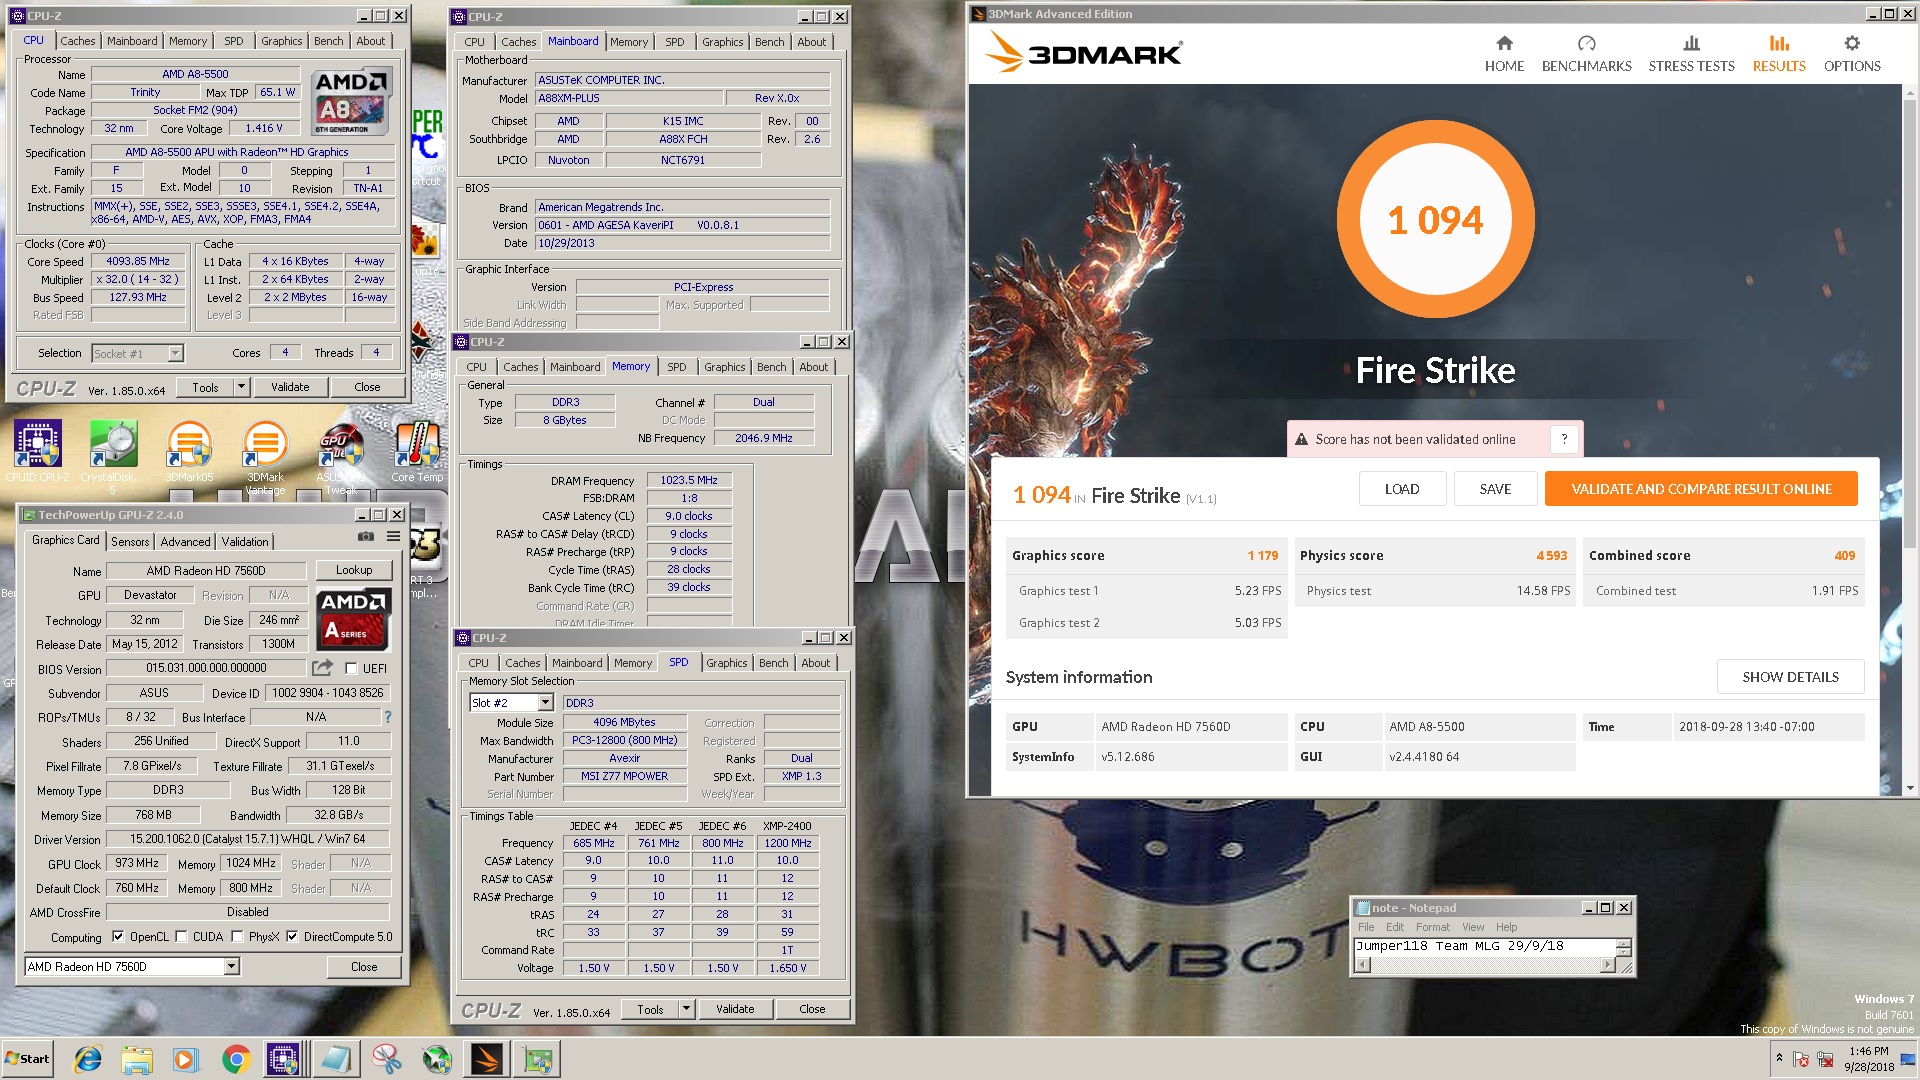The image size is (1920, 1080).
Task: Open the Format menu in Notepad
Action: (1432, 927)
